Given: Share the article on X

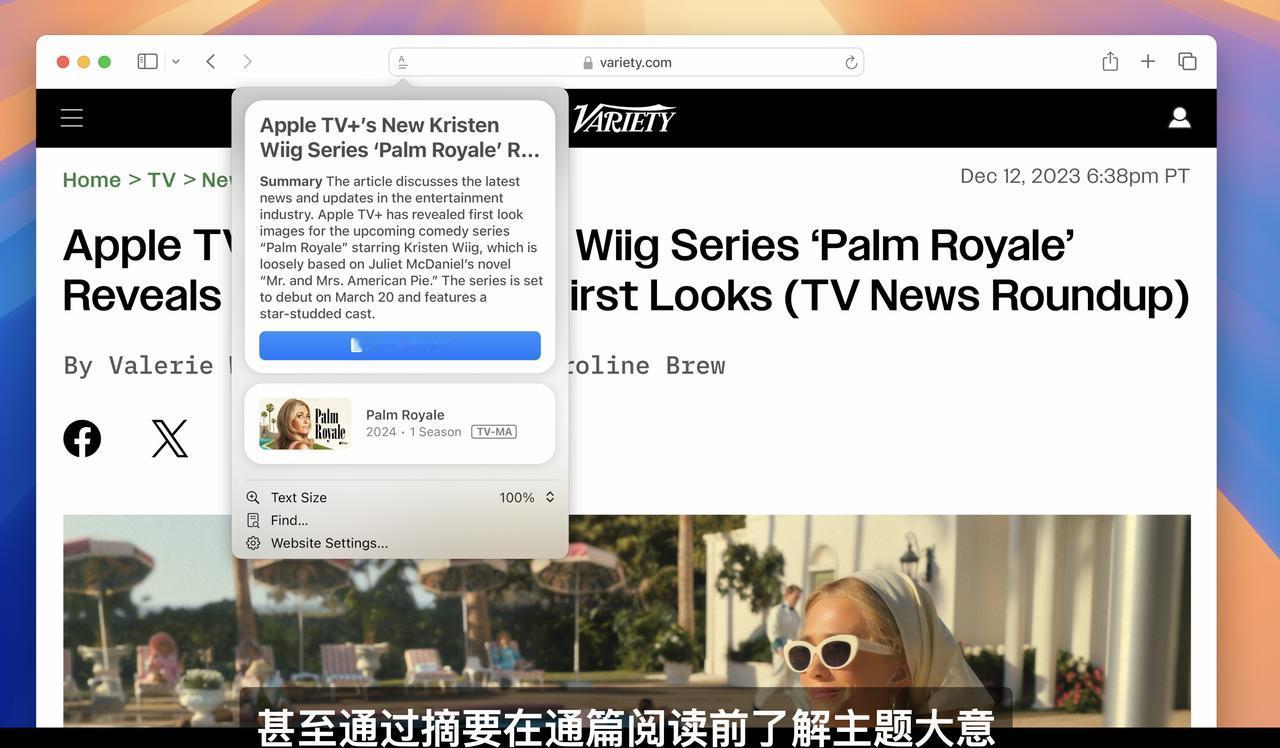Looking at the screenshot, I should pos(170,438).
